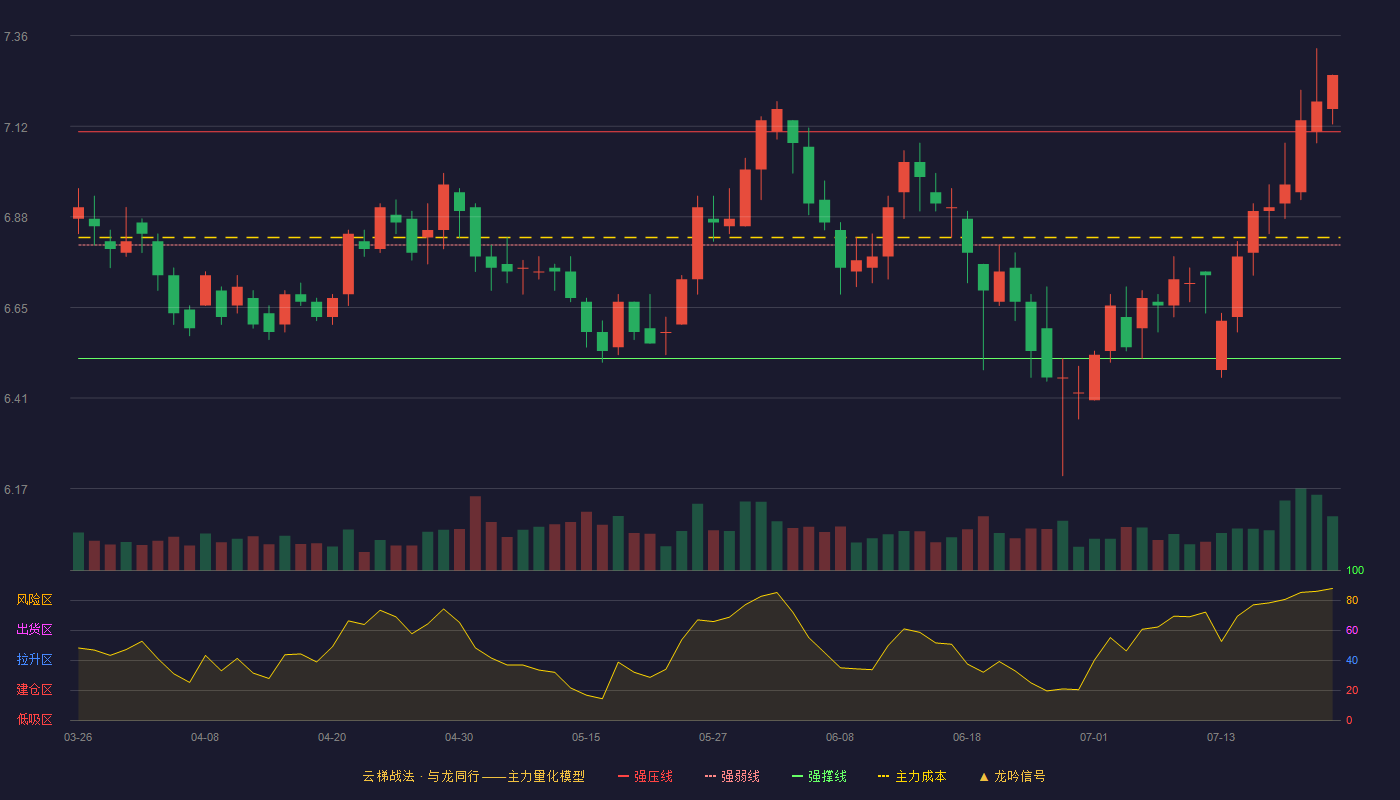Click the 云梯战法 chart title text

coord(388,776)
